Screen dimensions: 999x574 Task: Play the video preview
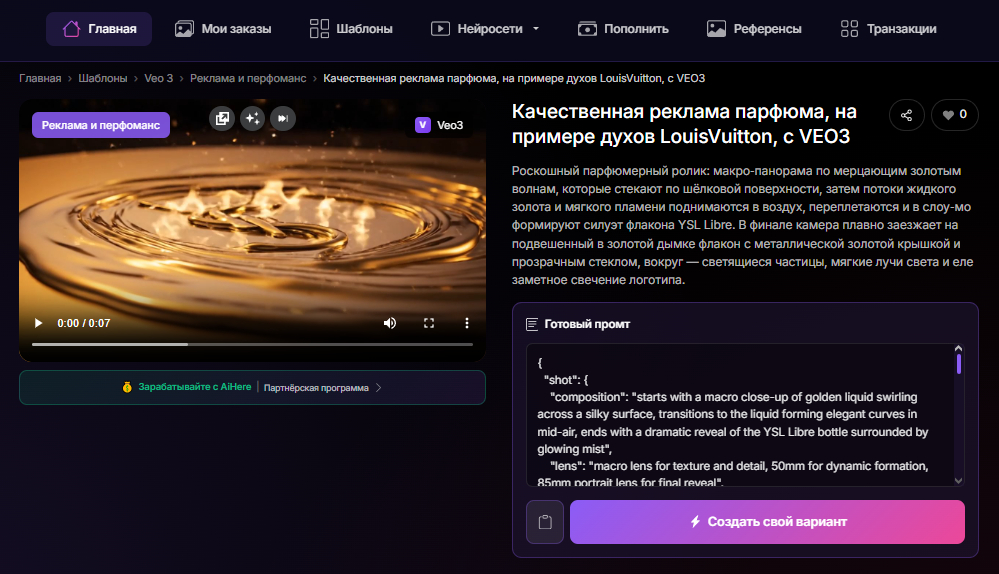[x=38, y=323]
